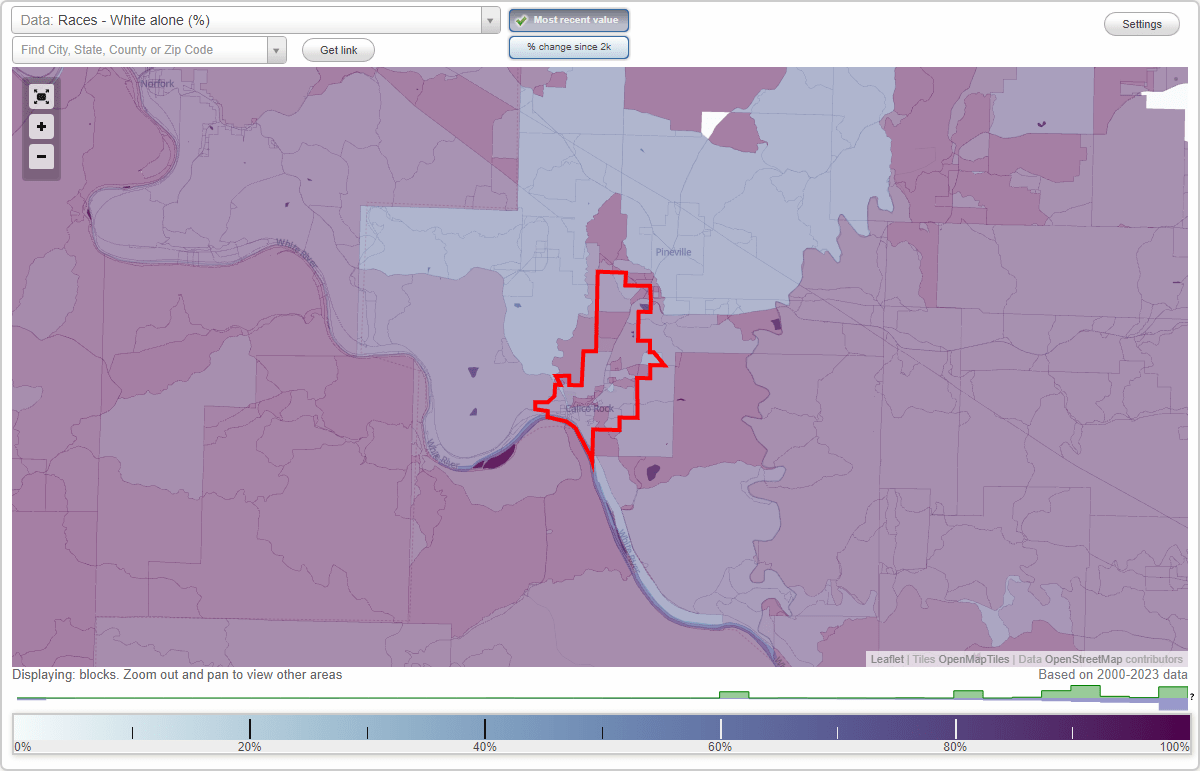Viewport: 1200px width, 771px height.
Task: Click the Data dropdown arrow
Action: [x=488, y=20]
